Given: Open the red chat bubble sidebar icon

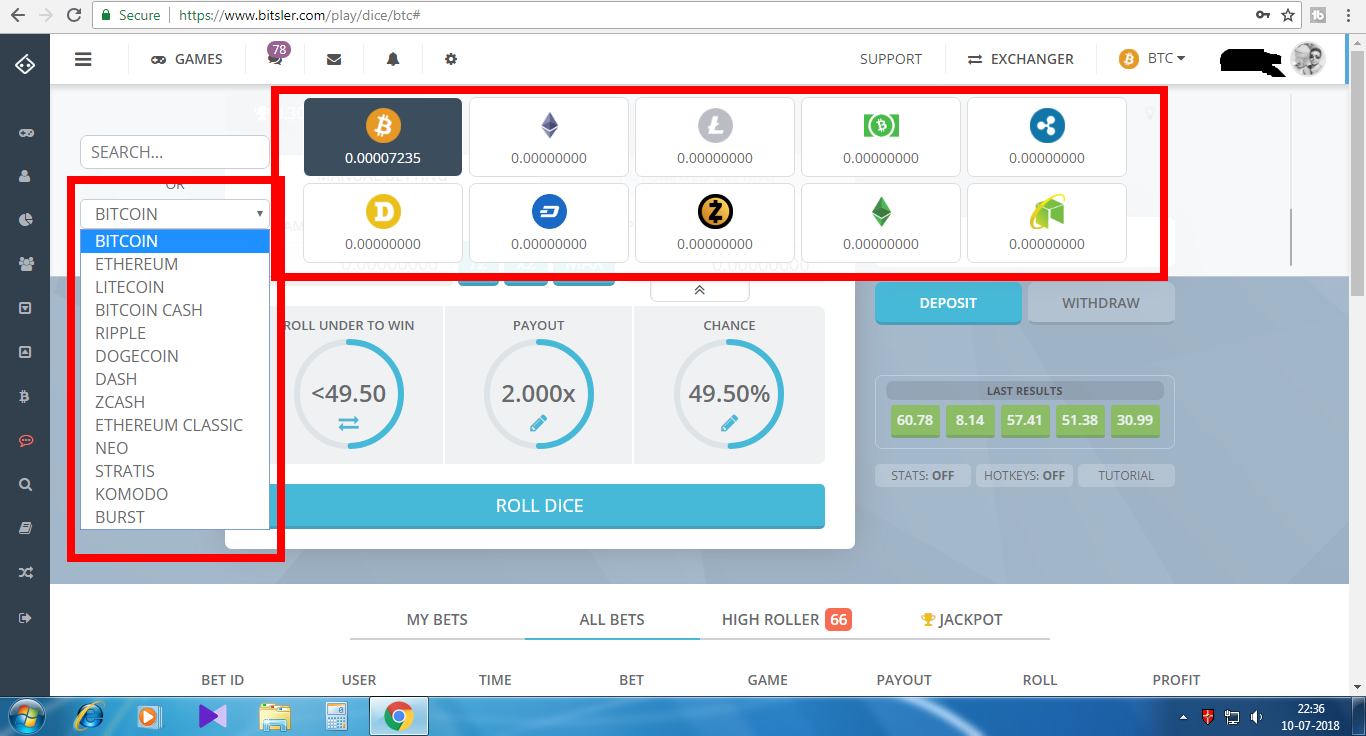Looking at the screenshot, I should (x=25, y=440).
